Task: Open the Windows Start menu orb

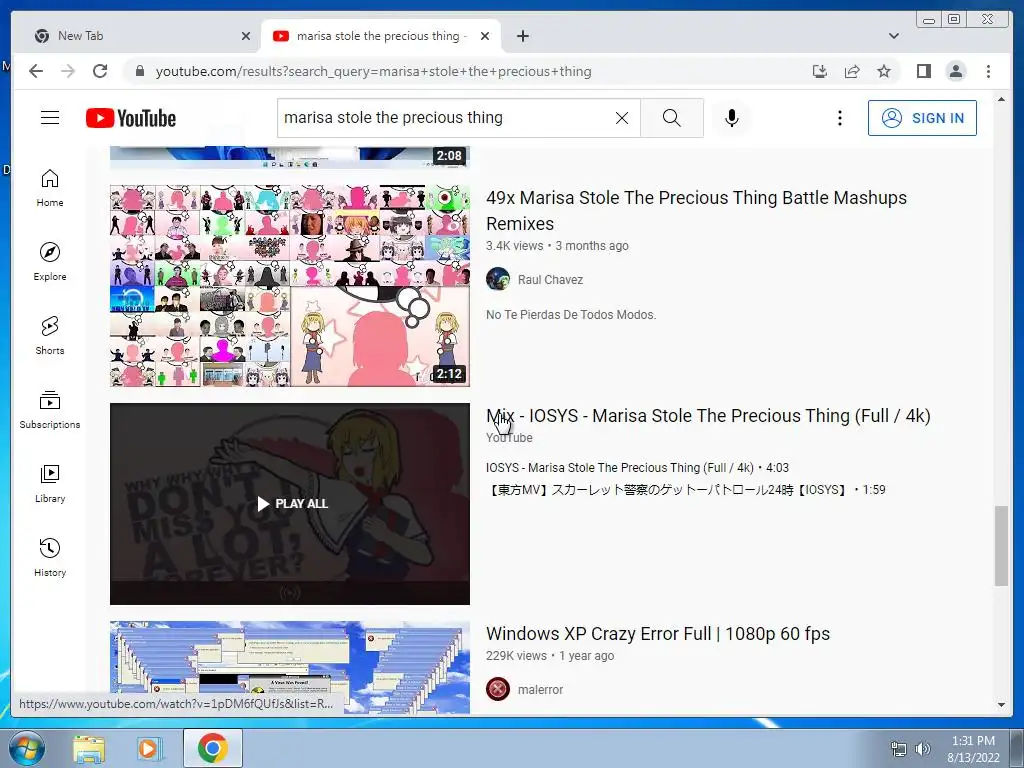Action: pyautogui.click(x=25, y=748)
